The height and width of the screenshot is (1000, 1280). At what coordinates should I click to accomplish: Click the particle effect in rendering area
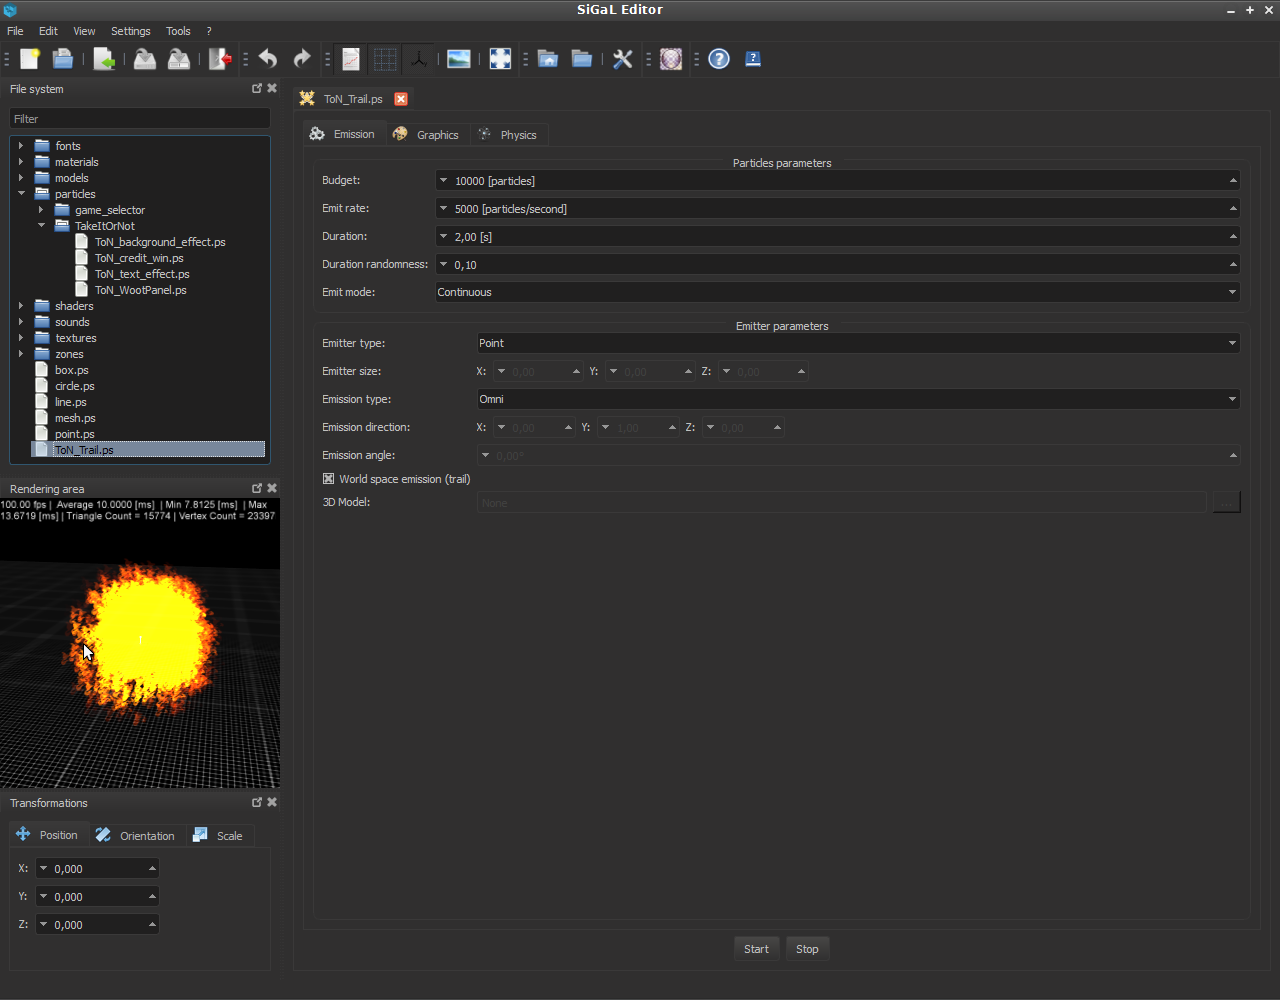coord(141,638)
